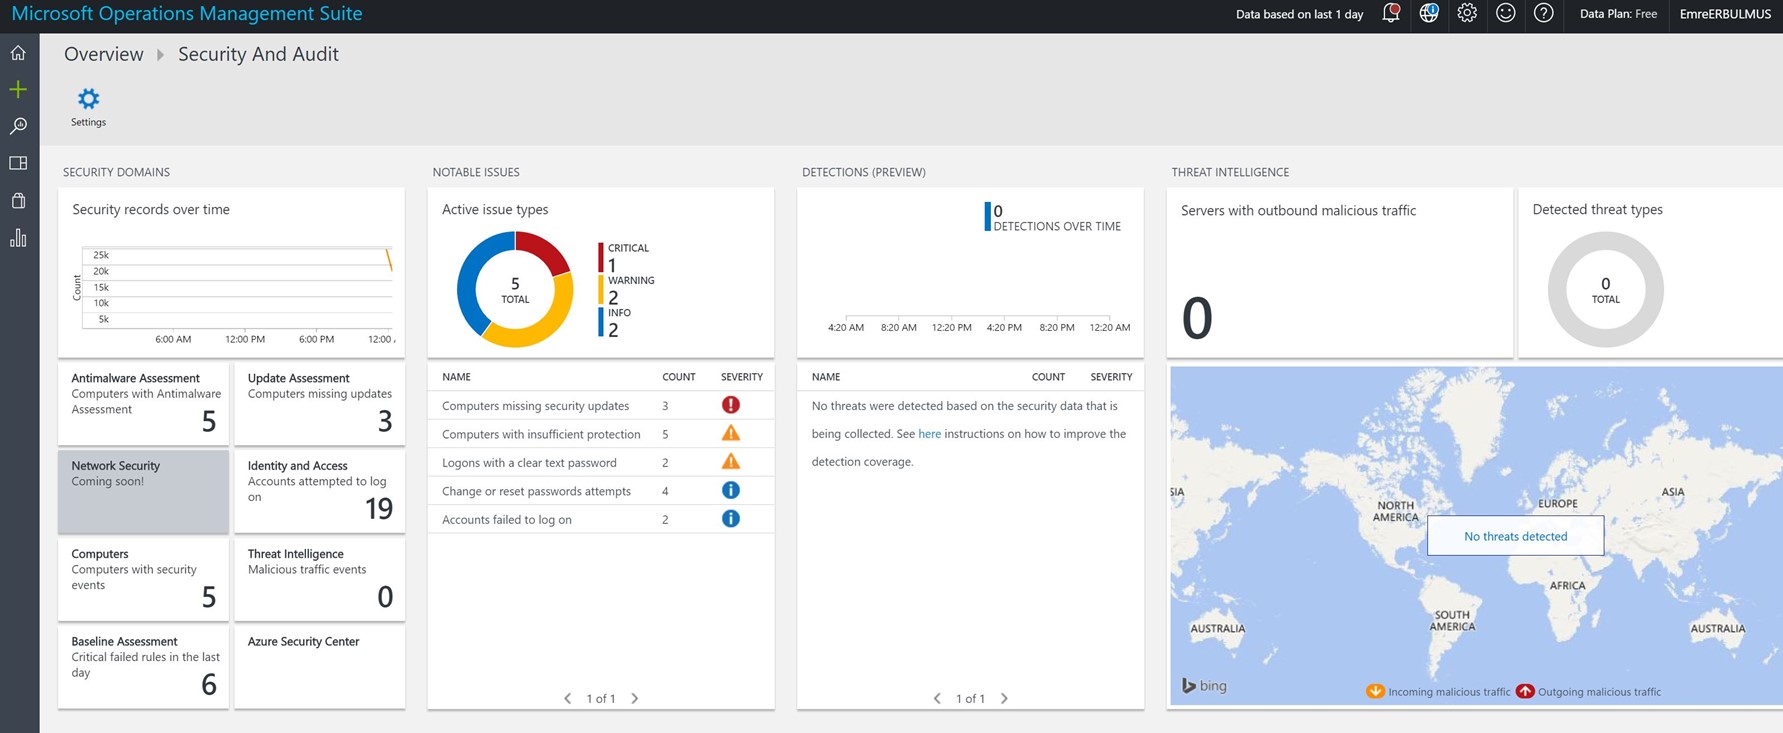
Task: Go to previous page in Detections list
Action: coord(937,698)
